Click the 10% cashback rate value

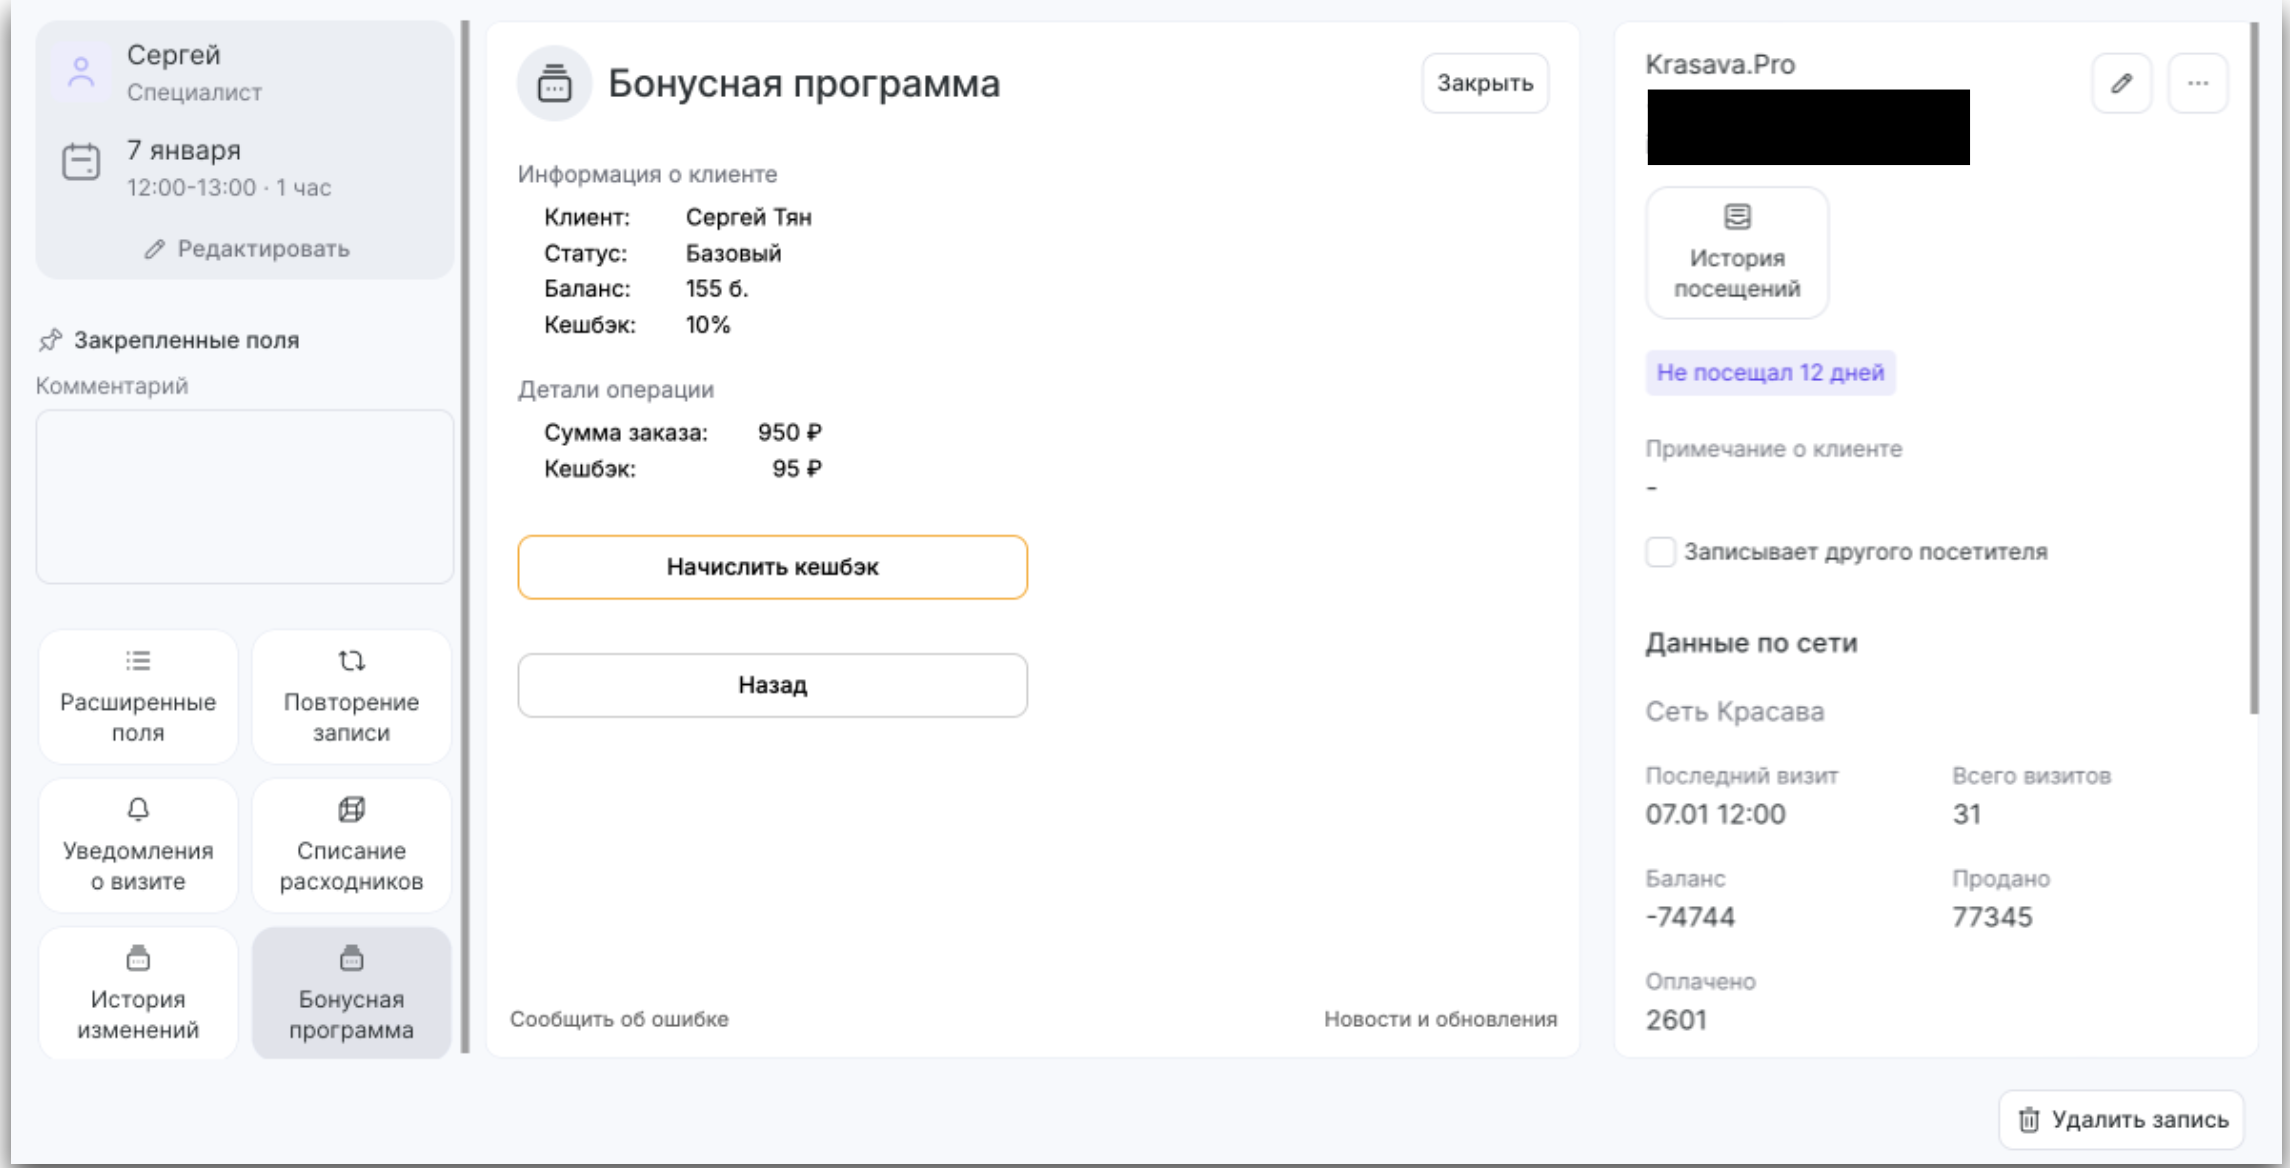click(707, 325)
